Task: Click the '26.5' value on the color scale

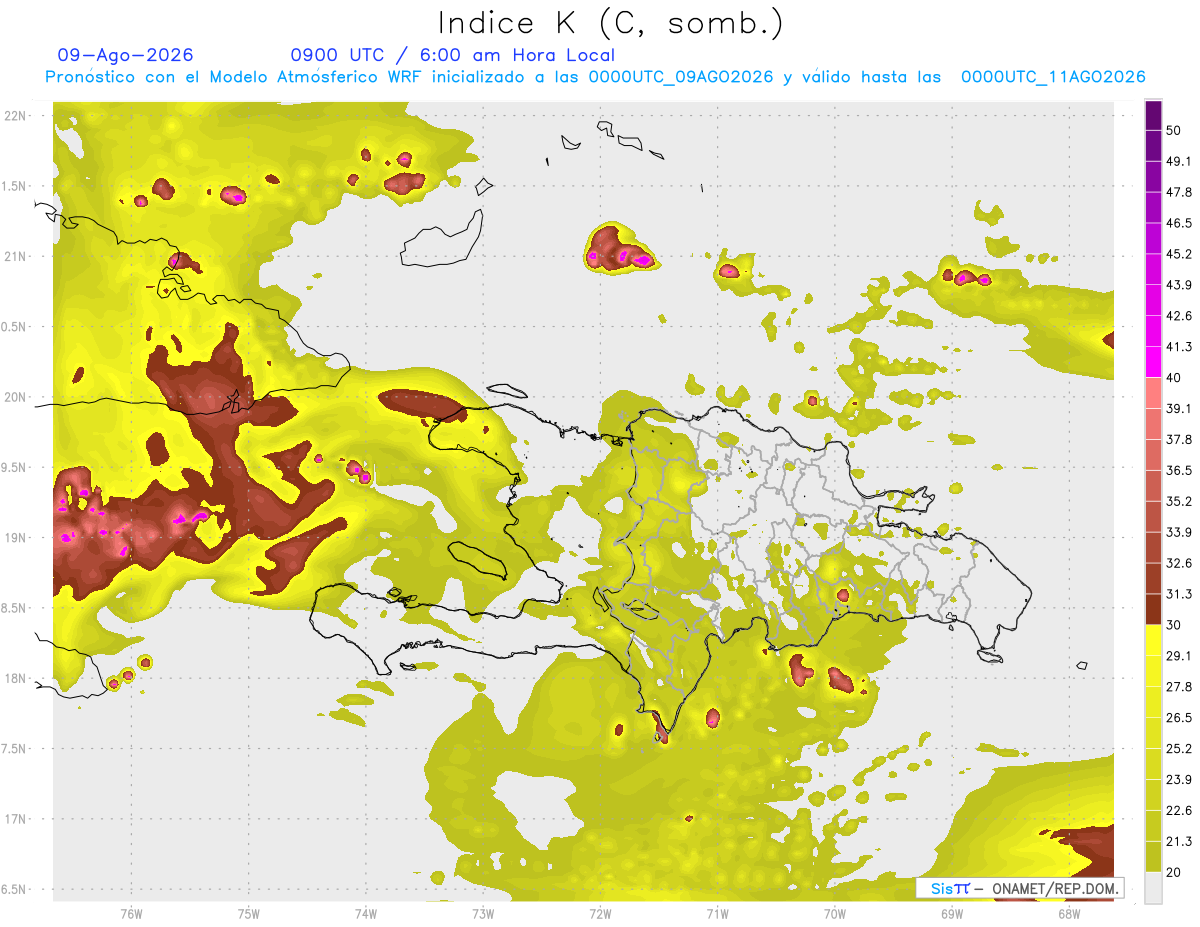Action: pyautogui.click(x=1179, y=718)
